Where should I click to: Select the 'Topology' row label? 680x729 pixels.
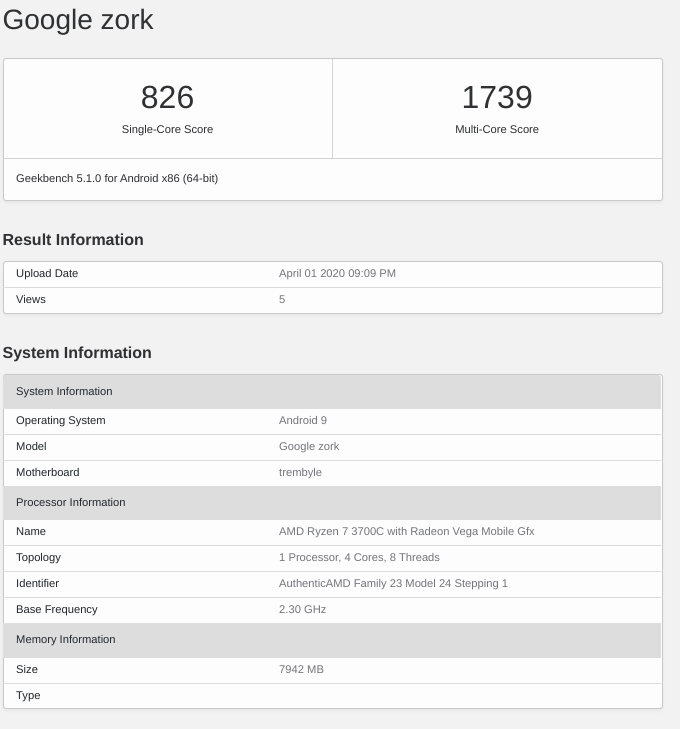click(x=38, y=557)
